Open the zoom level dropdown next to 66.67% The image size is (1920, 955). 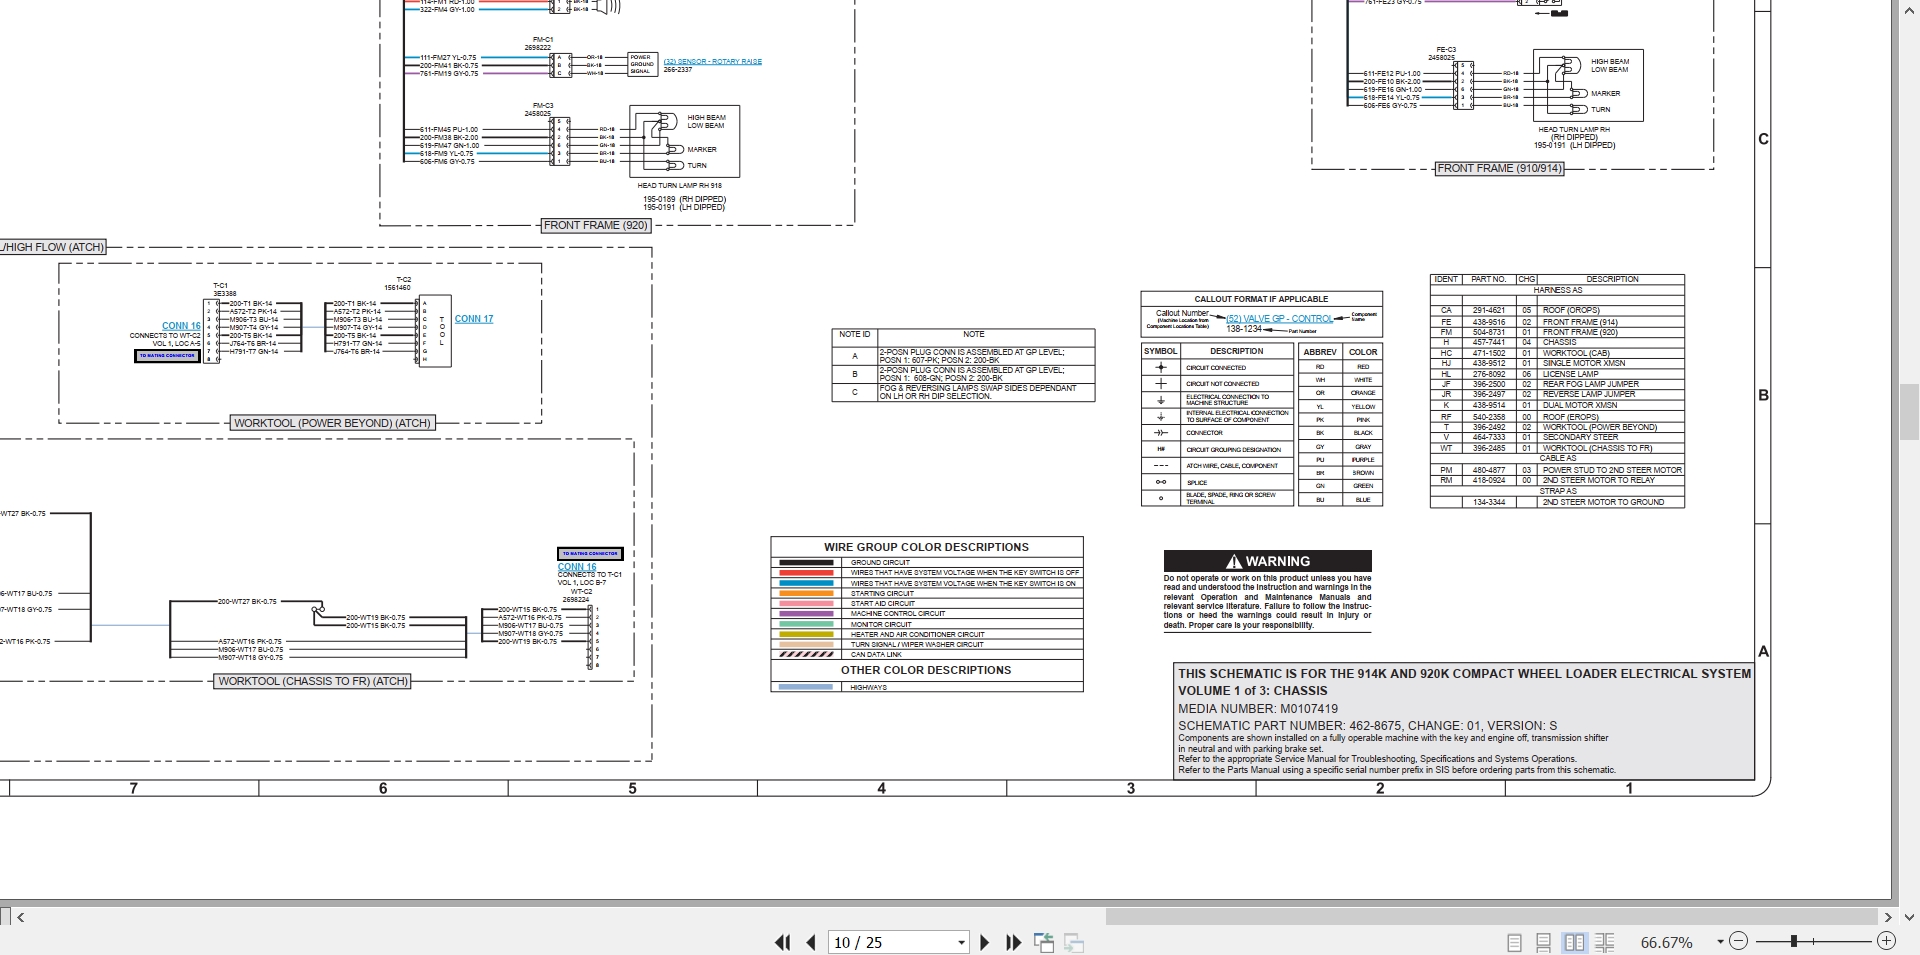(1720, 942)
